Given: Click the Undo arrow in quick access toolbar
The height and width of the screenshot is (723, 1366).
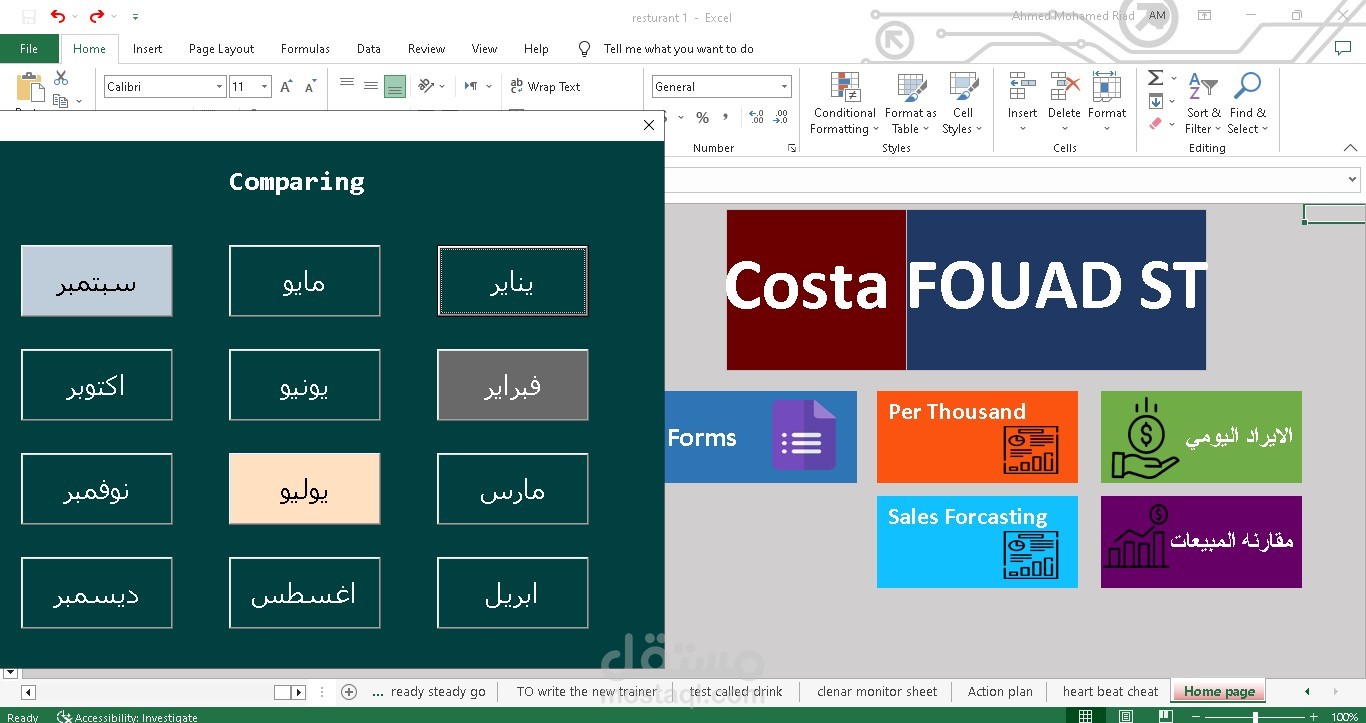Looking at the screenshot, I should click(58, 16).
